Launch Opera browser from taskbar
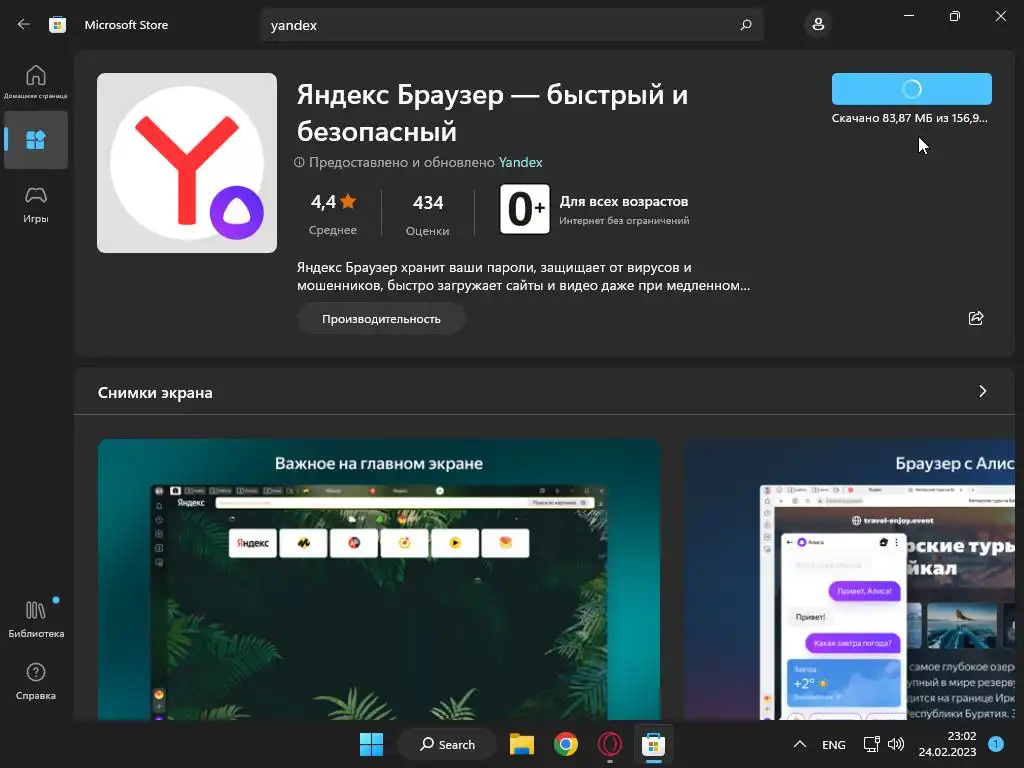 [x=609, y=744]
